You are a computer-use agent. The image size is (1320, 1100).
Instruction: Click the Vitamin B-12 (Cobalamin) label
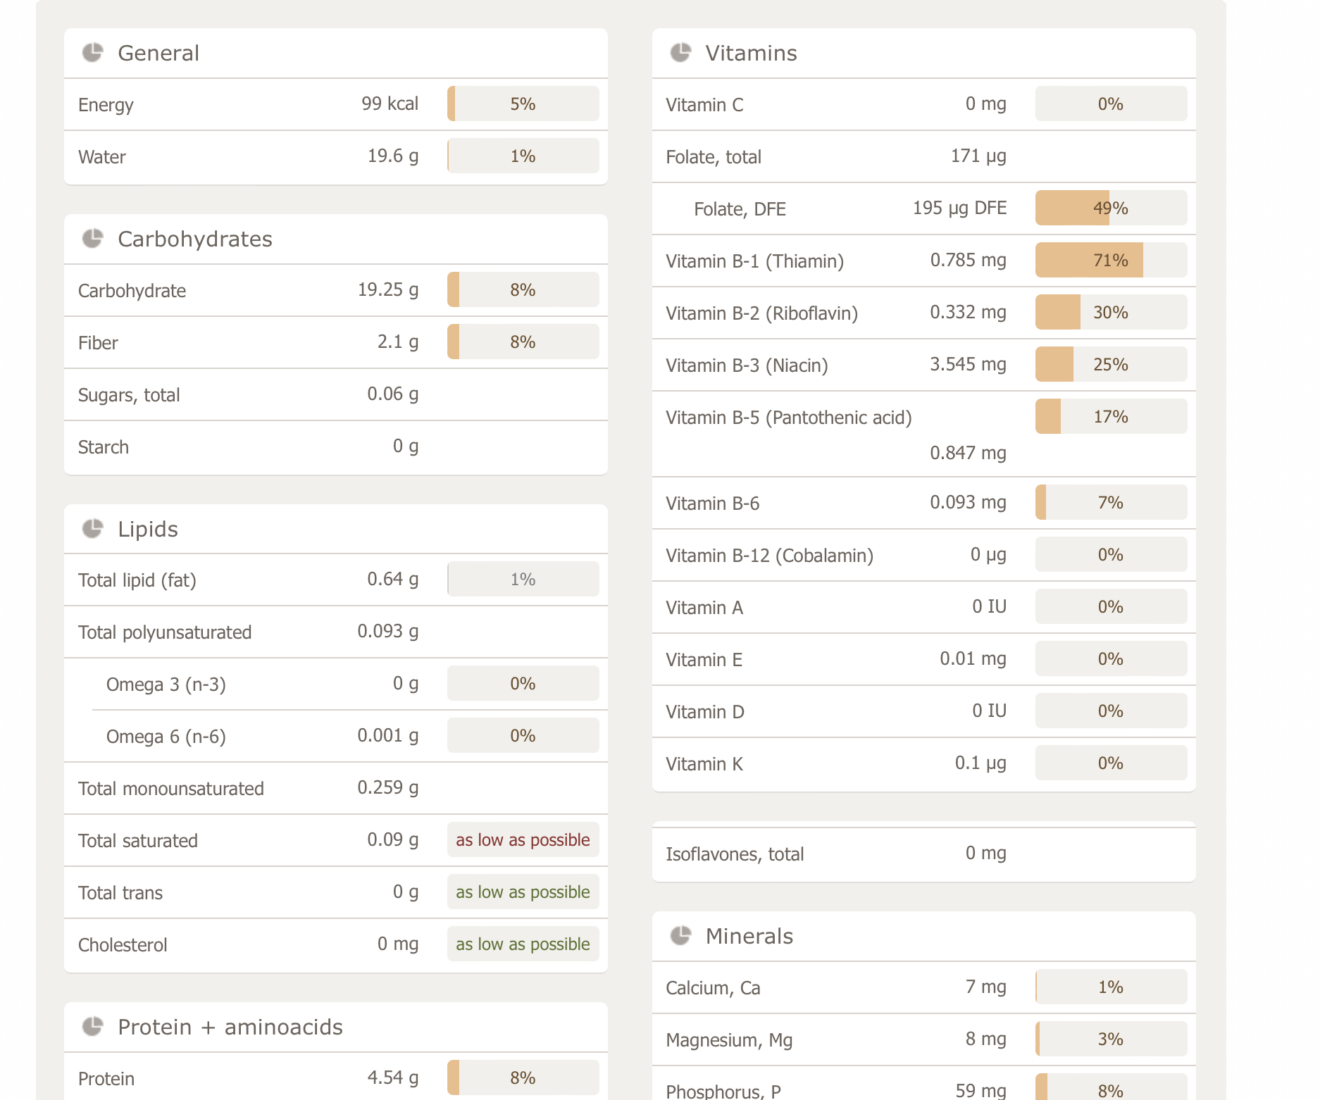click(x=769, y=555)
